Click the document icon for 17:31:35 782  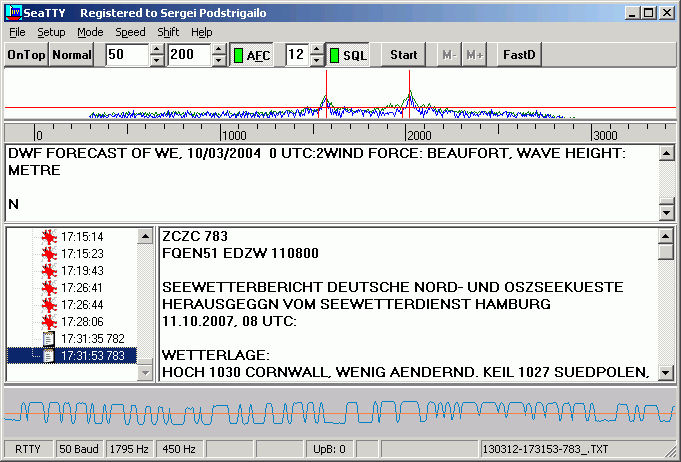(x=48, y=339)
